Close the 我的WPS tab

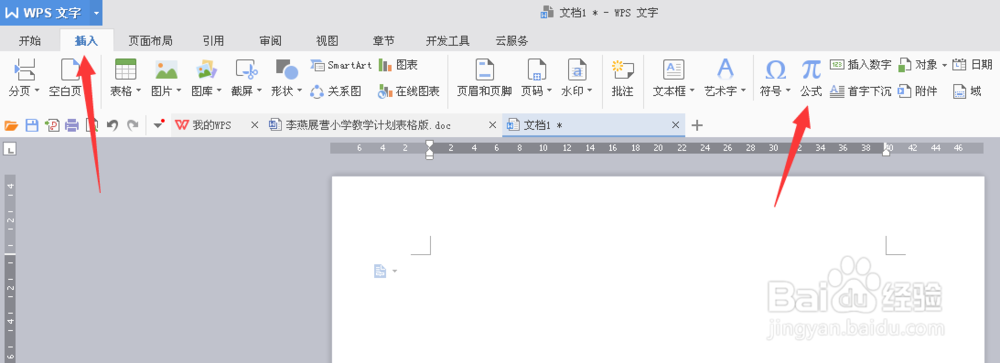click(254, 125)
